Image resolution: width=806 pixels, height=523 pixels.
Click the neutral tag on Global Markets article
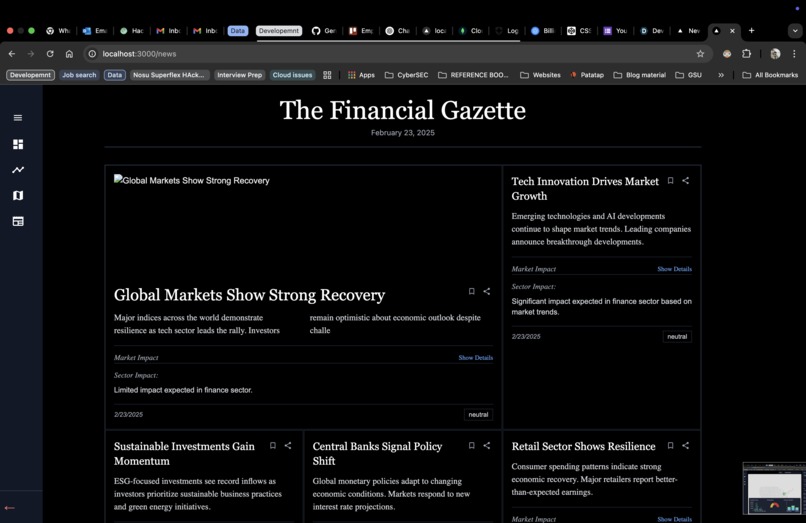pyautogui.click(x=478, y=414)
